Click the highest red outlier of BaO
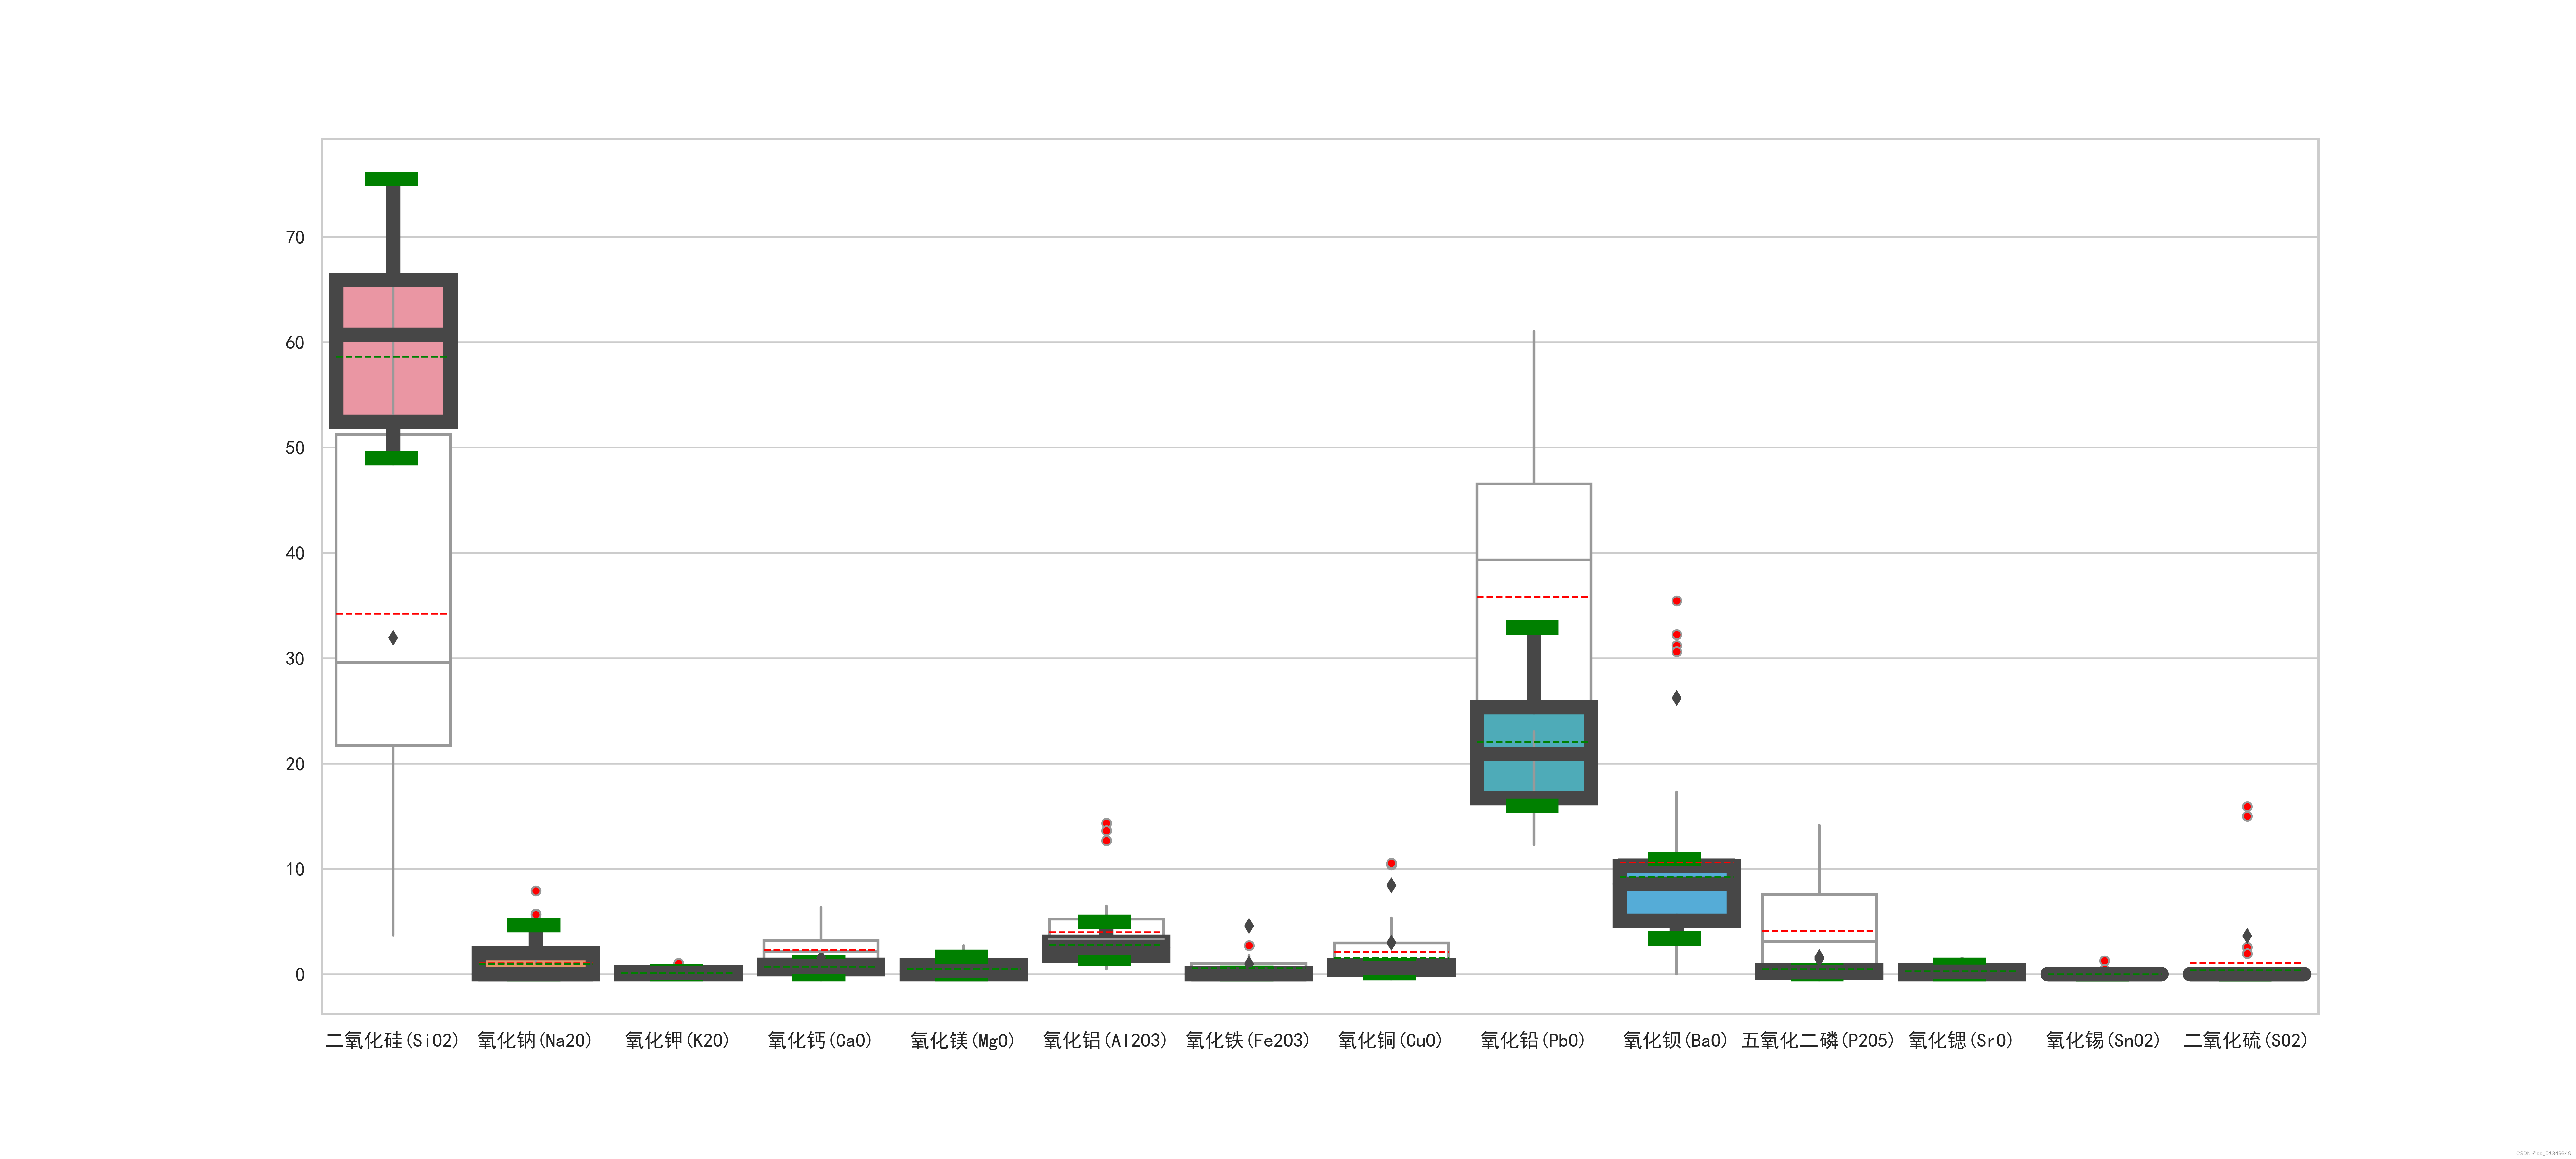 pos(1677,601)
